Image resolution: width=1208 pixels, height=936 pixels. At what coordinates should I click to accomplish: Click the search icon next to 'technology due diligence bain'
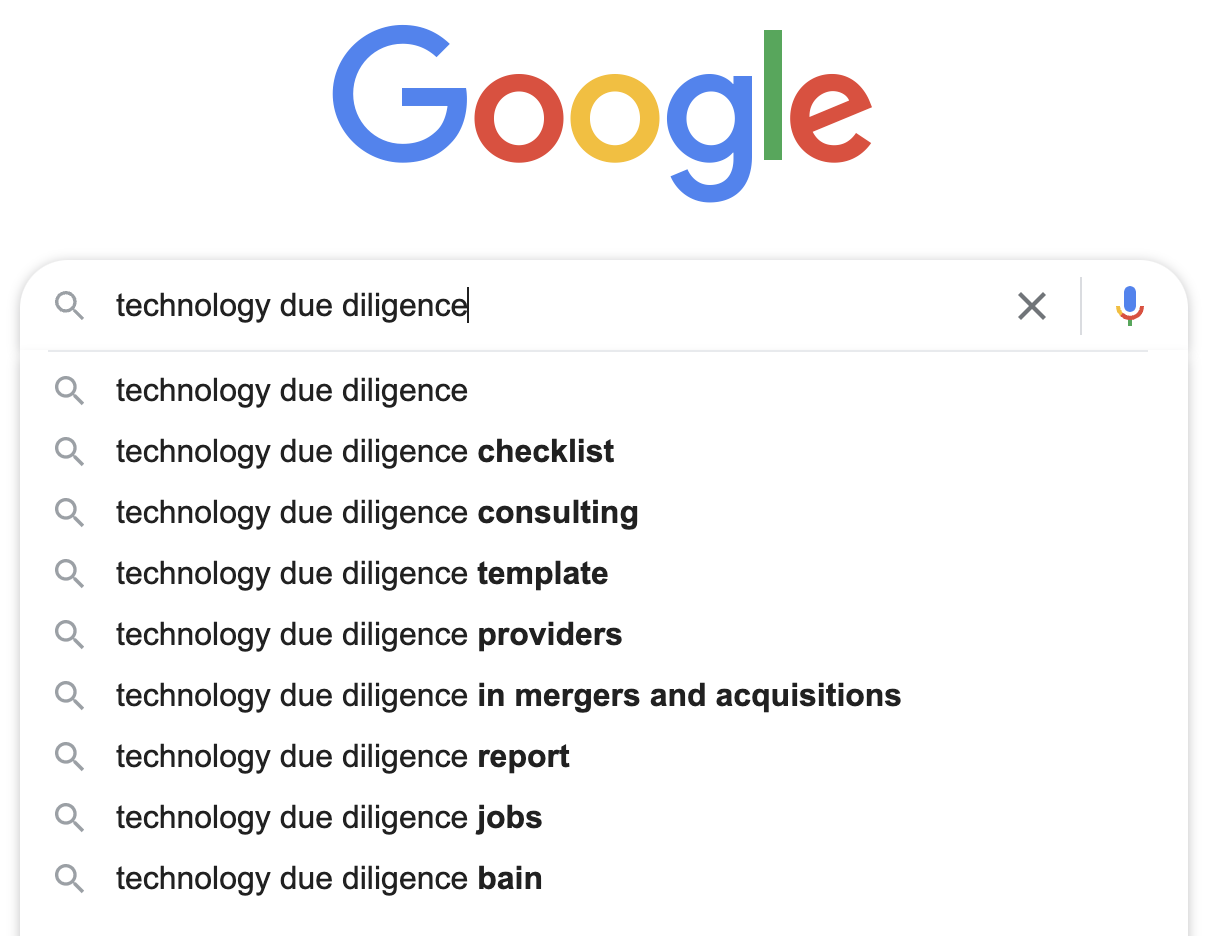[70, 878]
